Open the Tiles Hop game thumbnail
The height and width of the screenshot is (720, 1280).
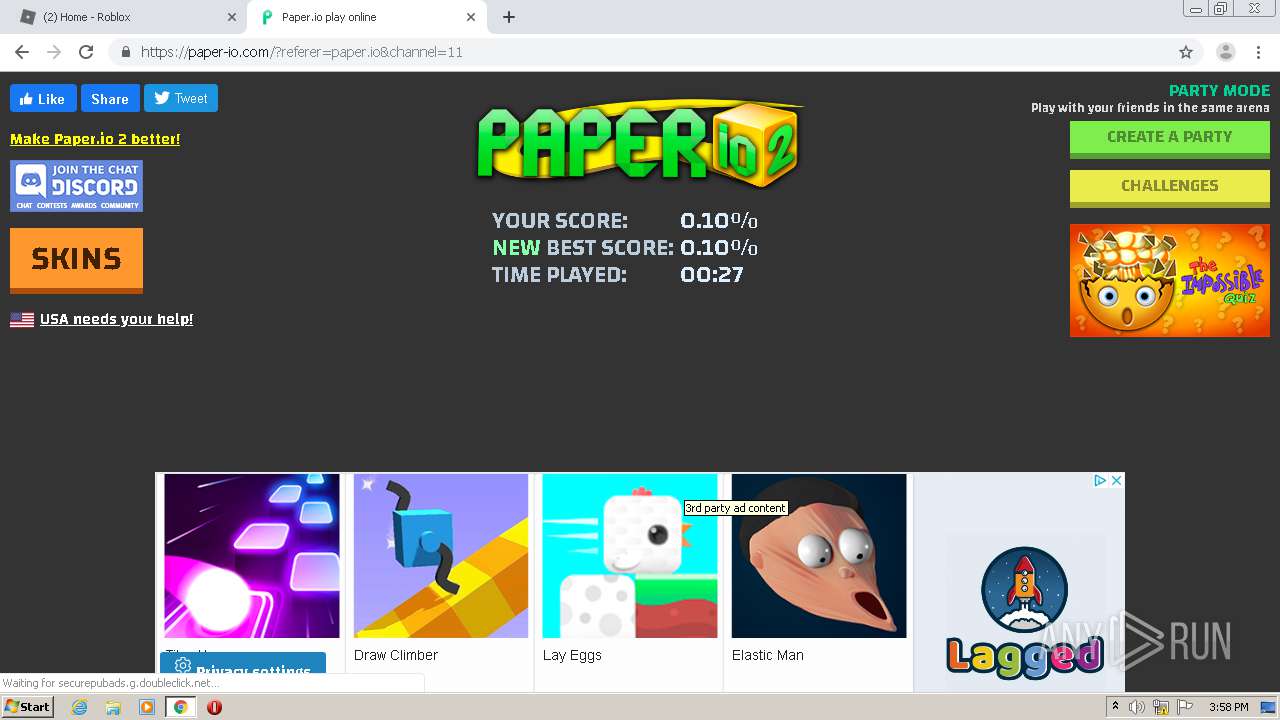tap(252, 556)
